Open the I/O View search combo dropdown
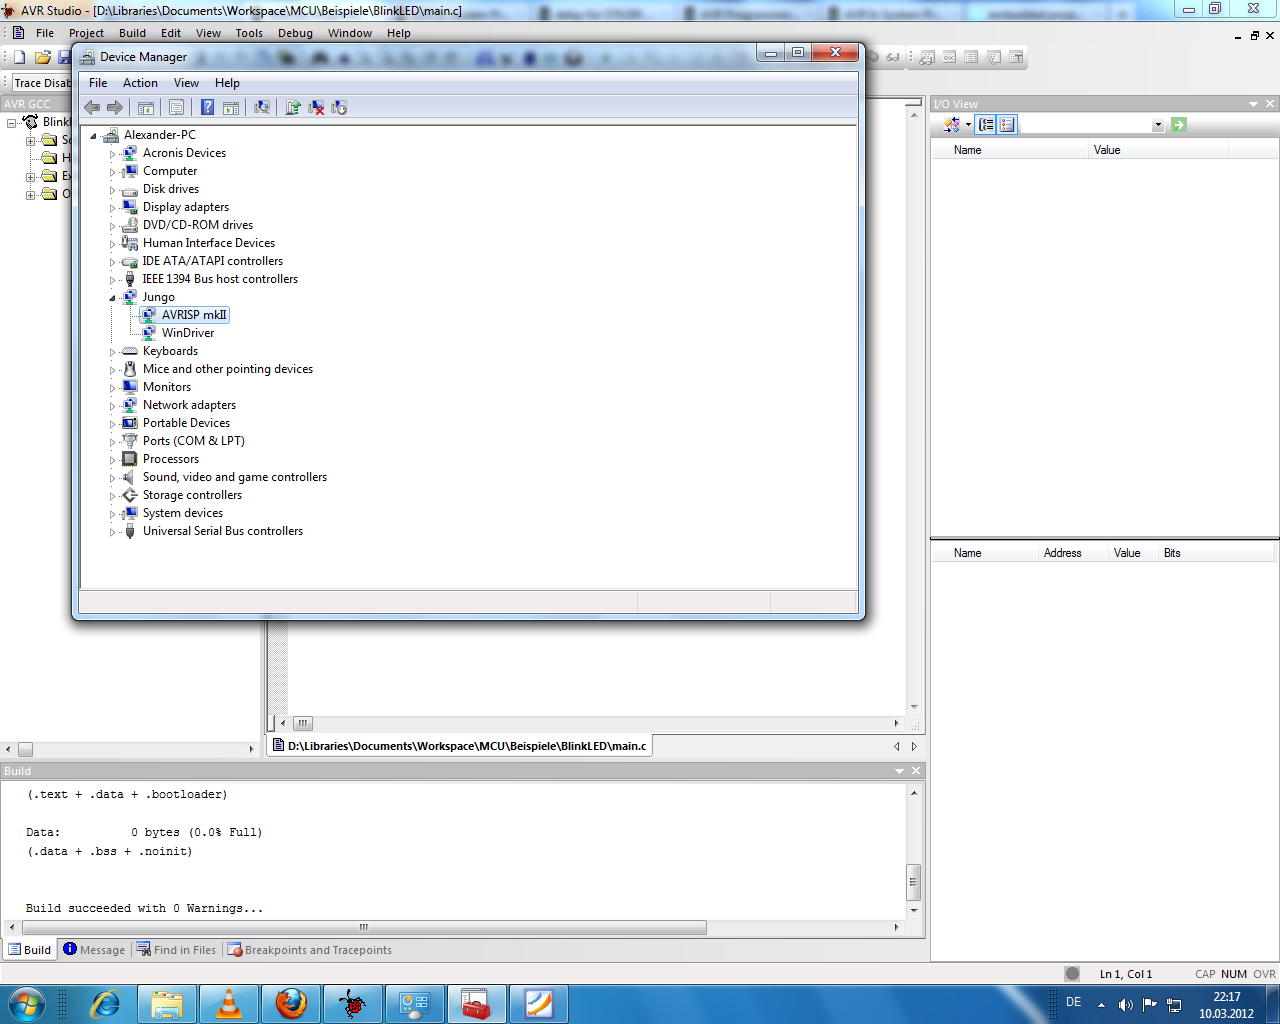This screenshot has width=1280, height=1024. point(1158,125)
